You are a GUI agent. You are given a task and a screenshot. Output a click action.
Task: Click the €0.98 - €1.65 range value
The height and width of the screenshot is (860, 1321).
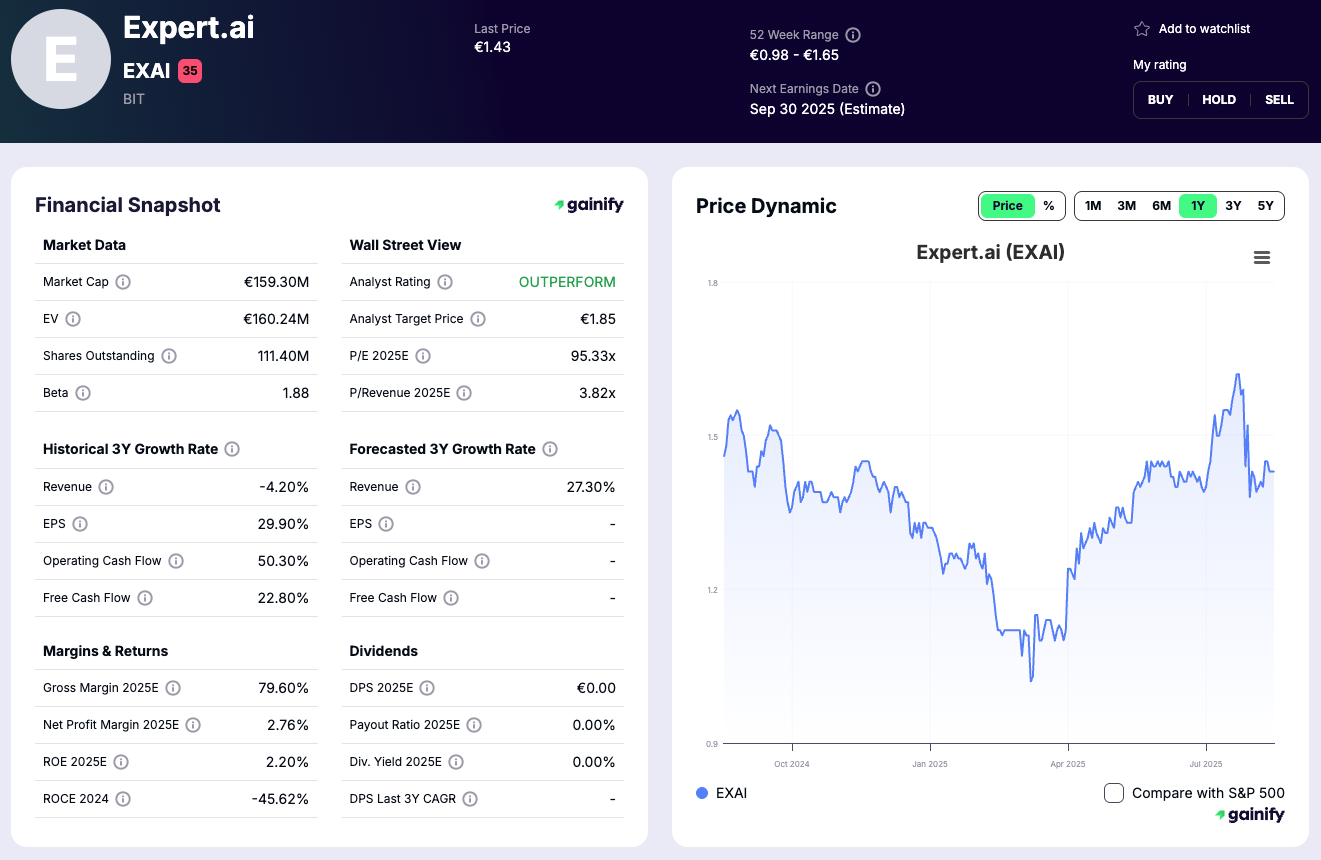(x=794, y=55)
